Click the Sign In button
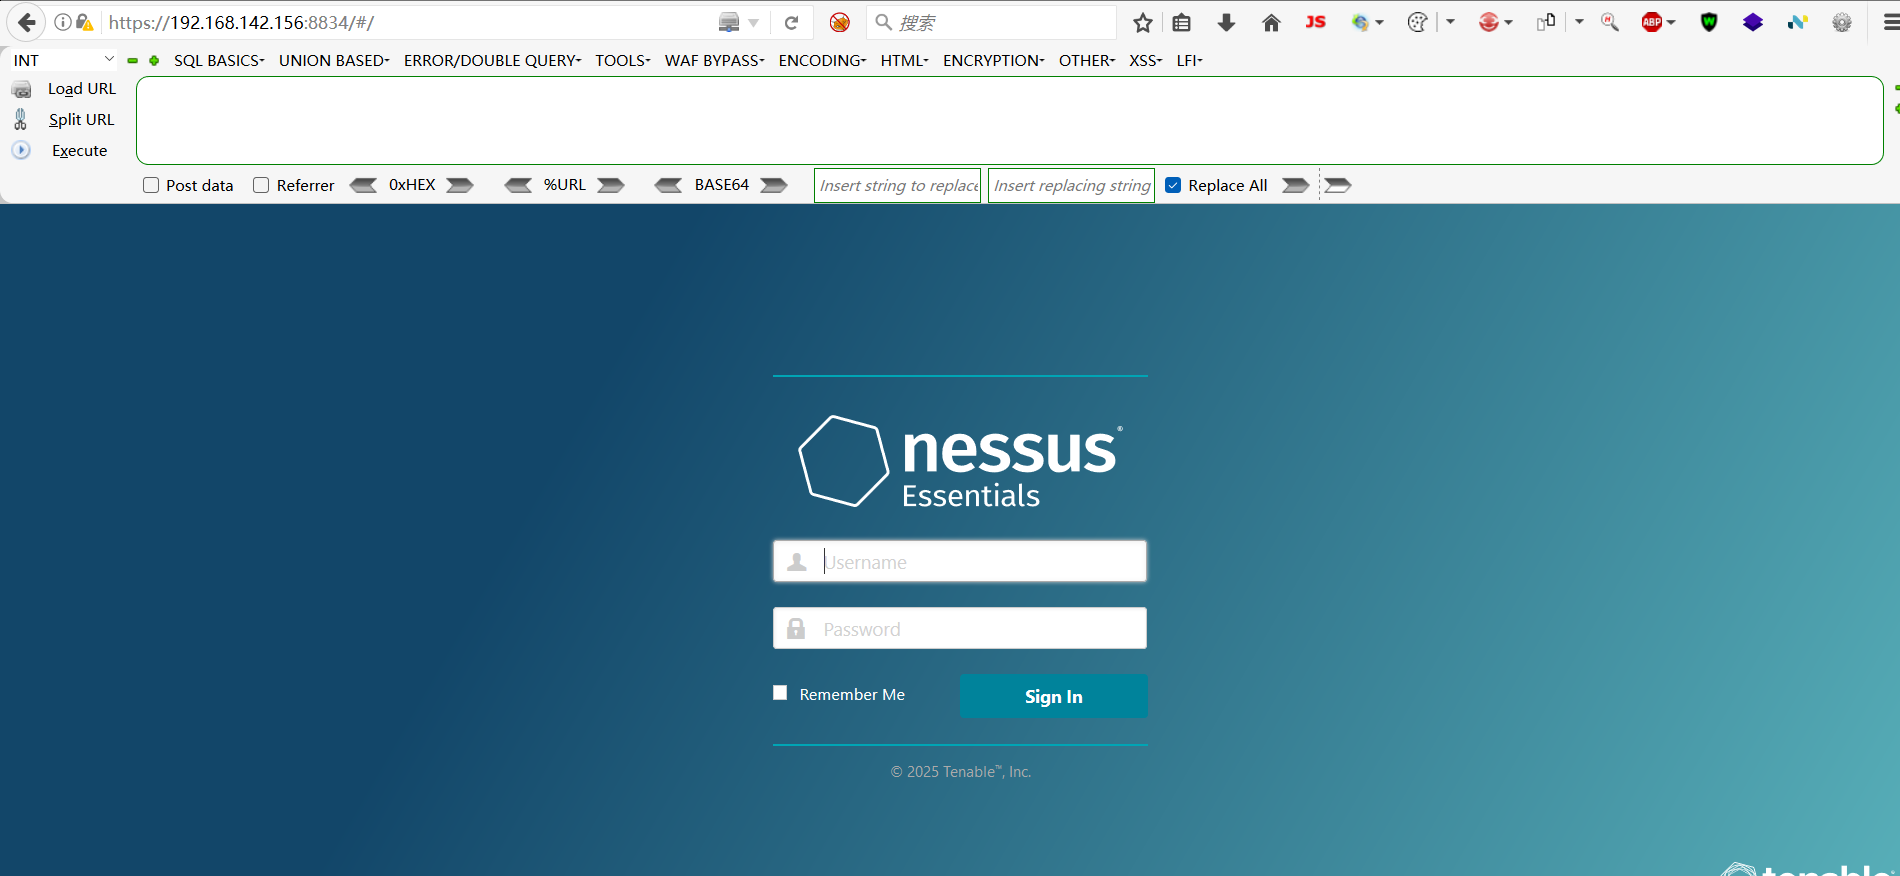The image size is (1900, 876). [1053, 696]
